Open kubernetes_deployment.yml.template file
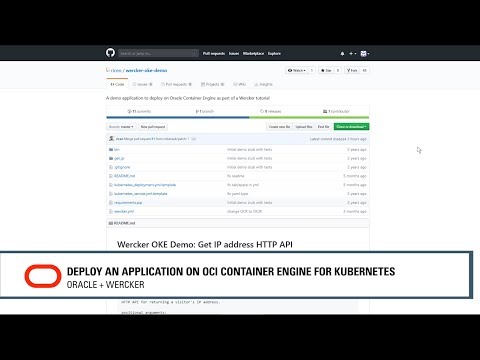The image size is (480, 360). click(x=145, y=185)
